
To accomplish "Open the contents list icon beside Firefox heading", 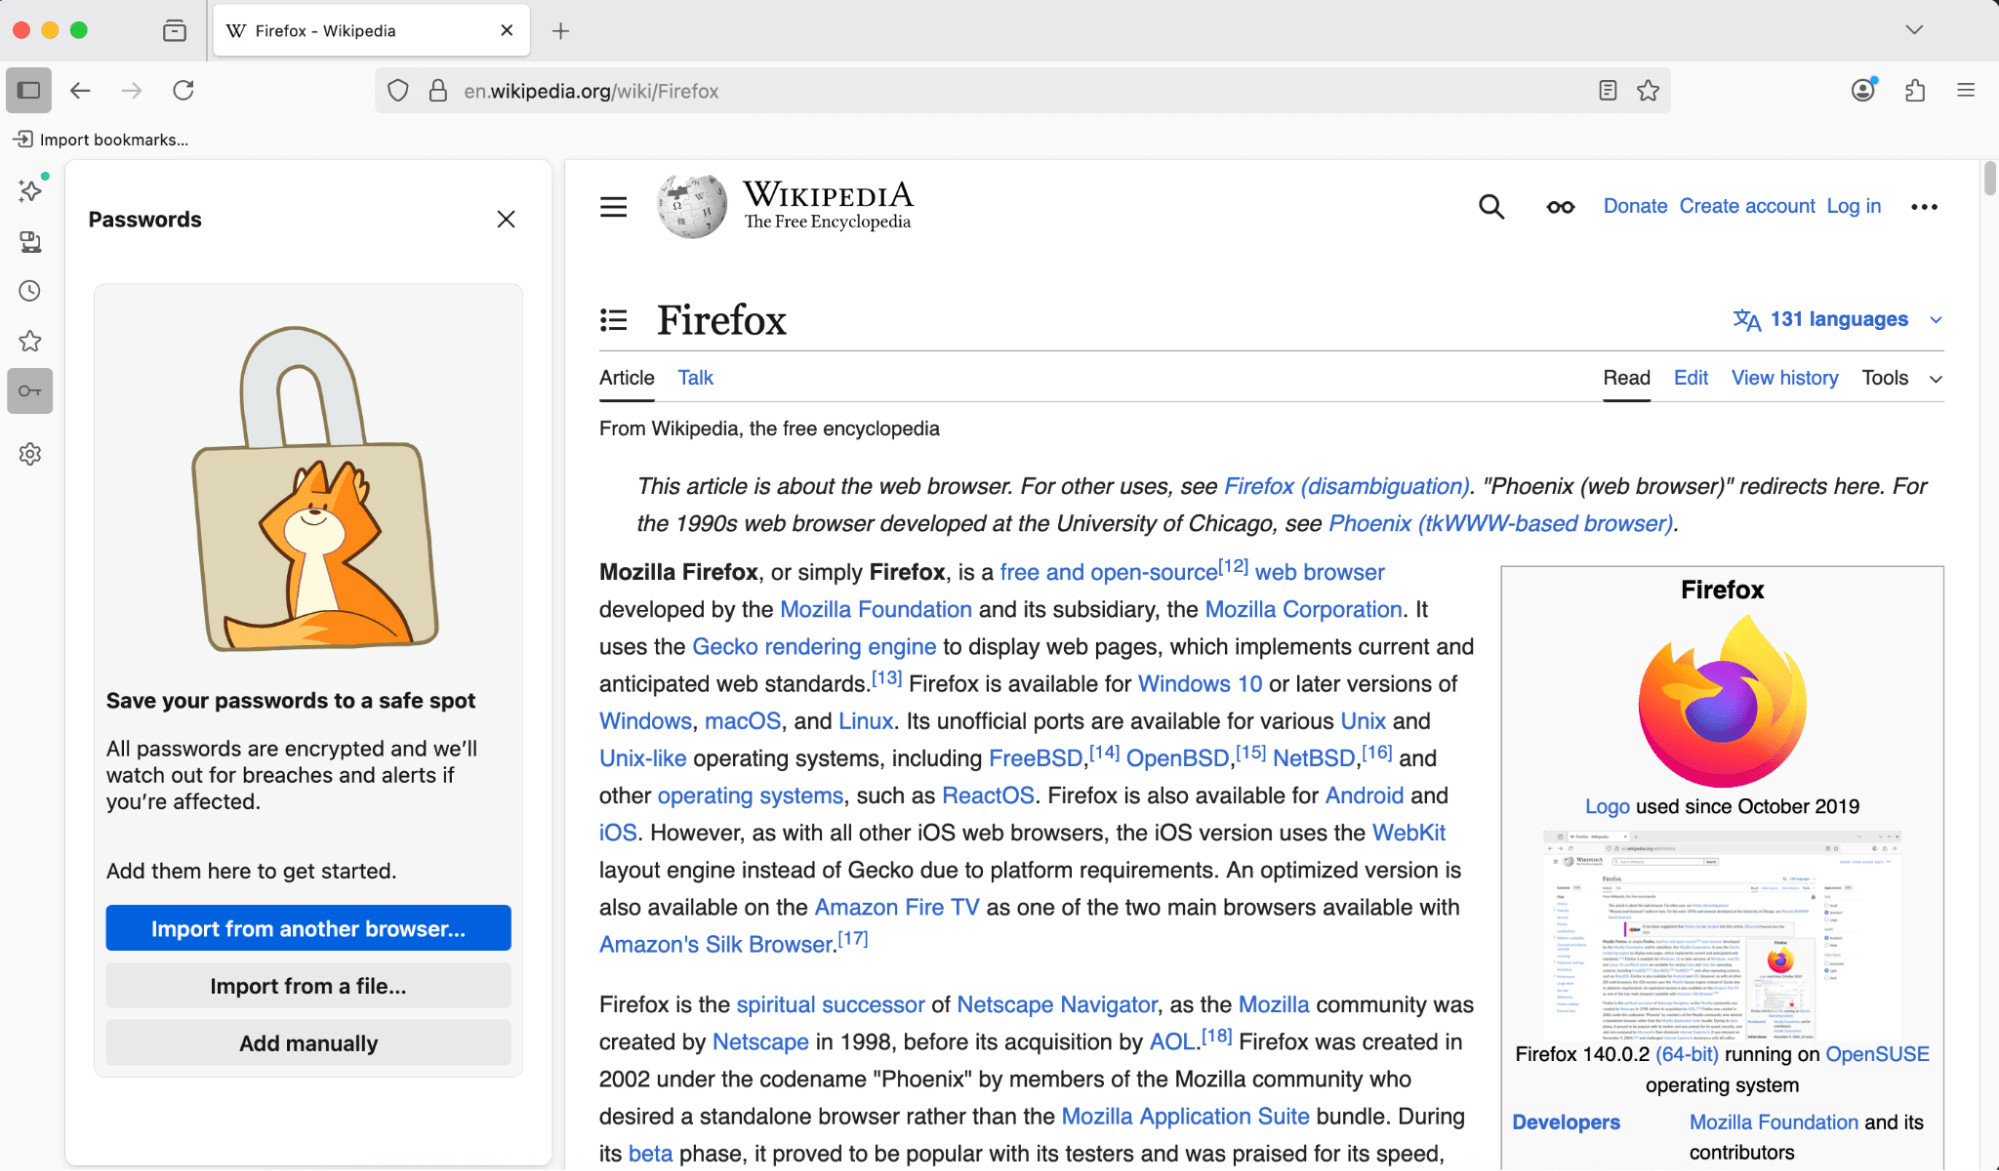I will pos(613,320).
